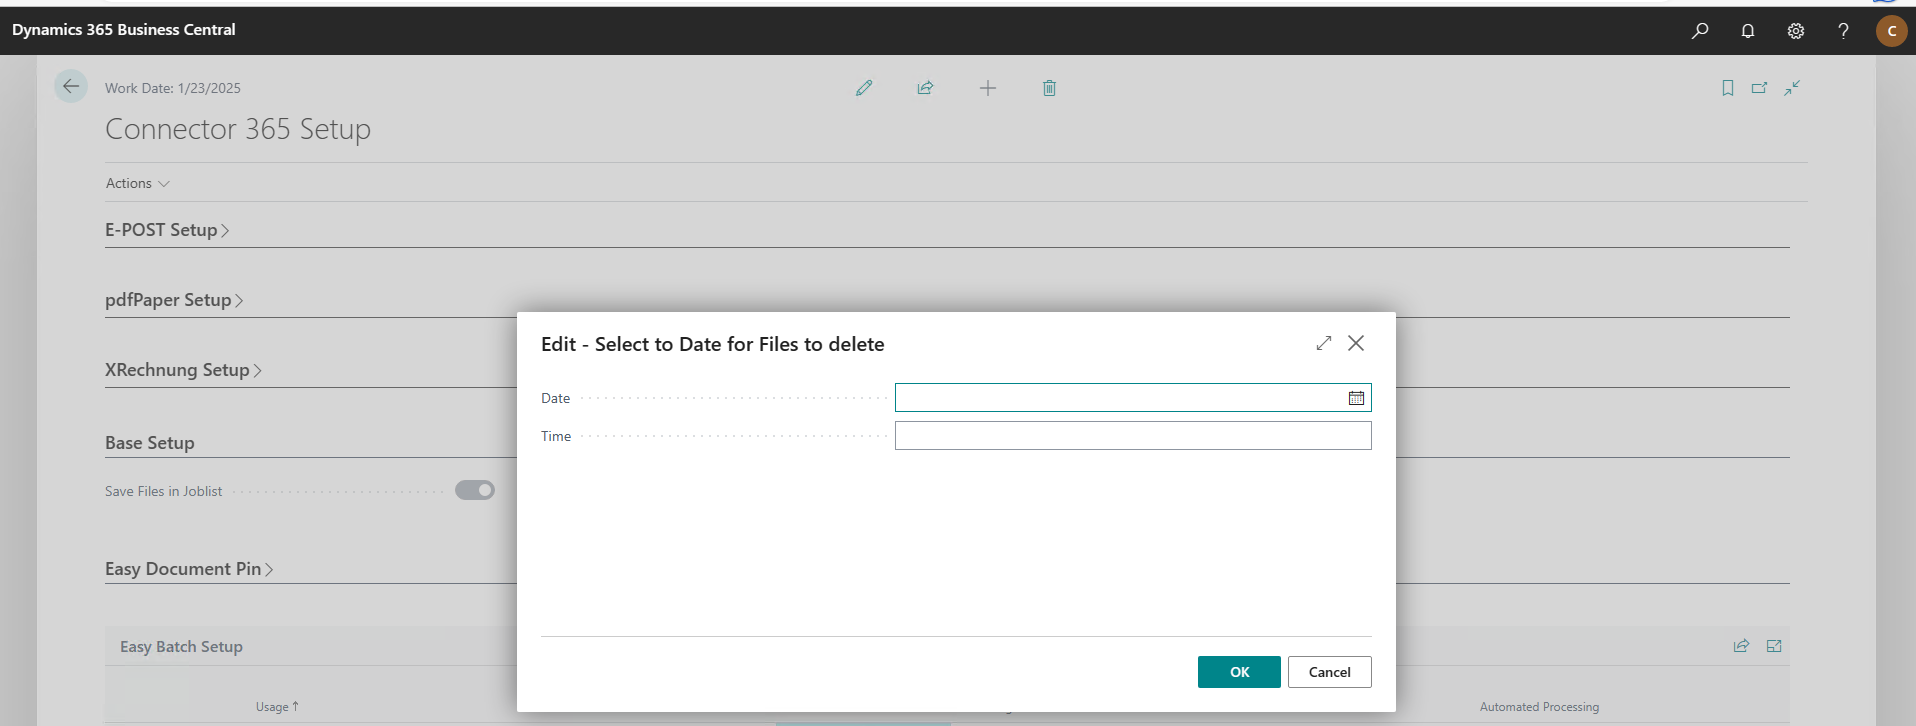Open the Actions dropdown menu
The width and height of the screenshot is (1916, 726).
pyautogui.click(x=138, y=183)
